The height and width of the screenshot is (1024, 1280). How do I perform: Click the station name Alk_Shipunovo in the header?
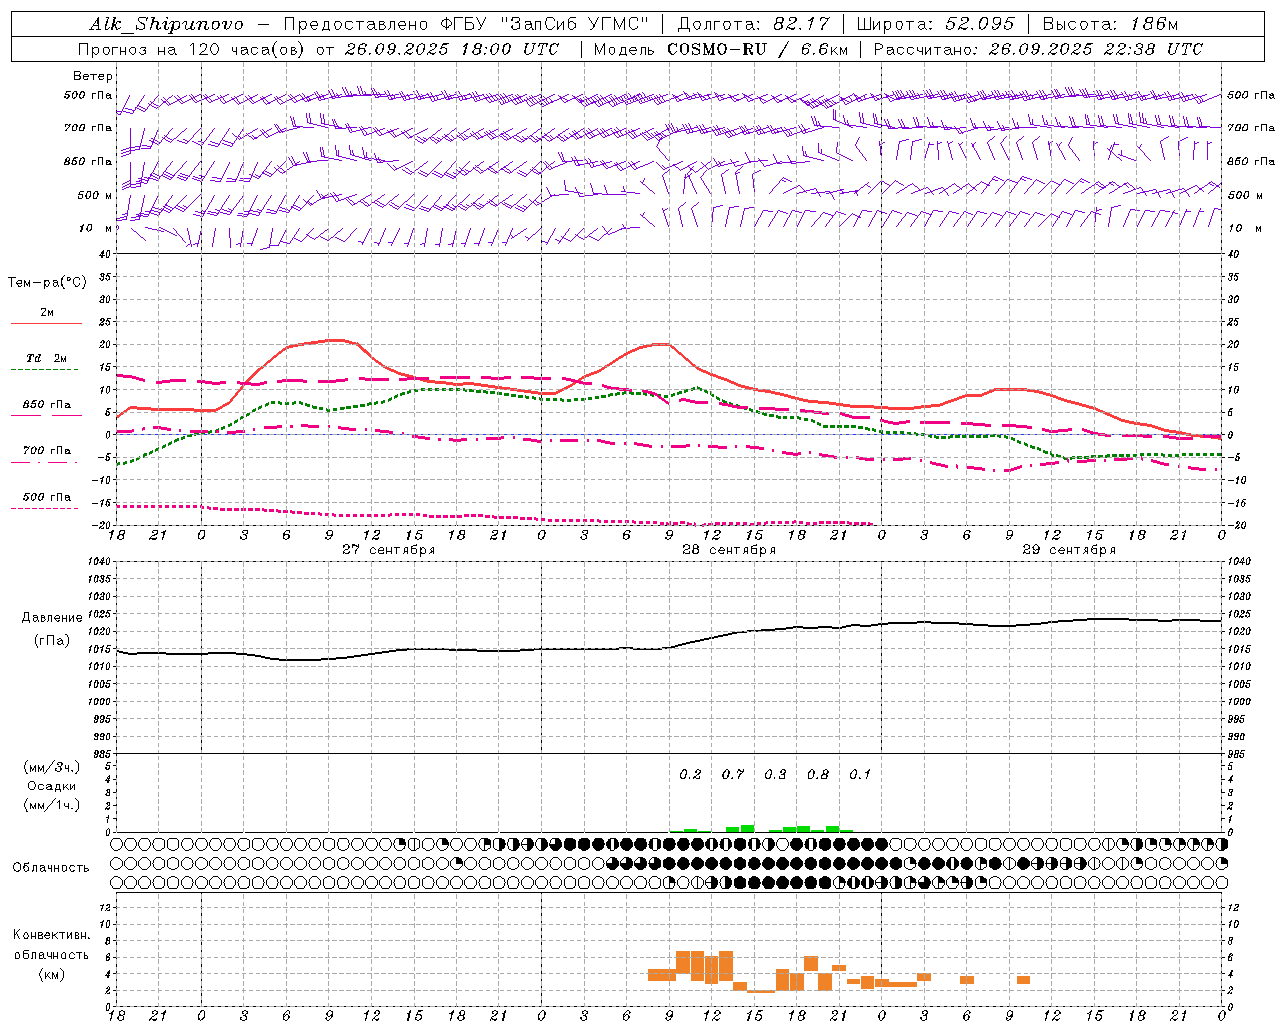point(166,24)
